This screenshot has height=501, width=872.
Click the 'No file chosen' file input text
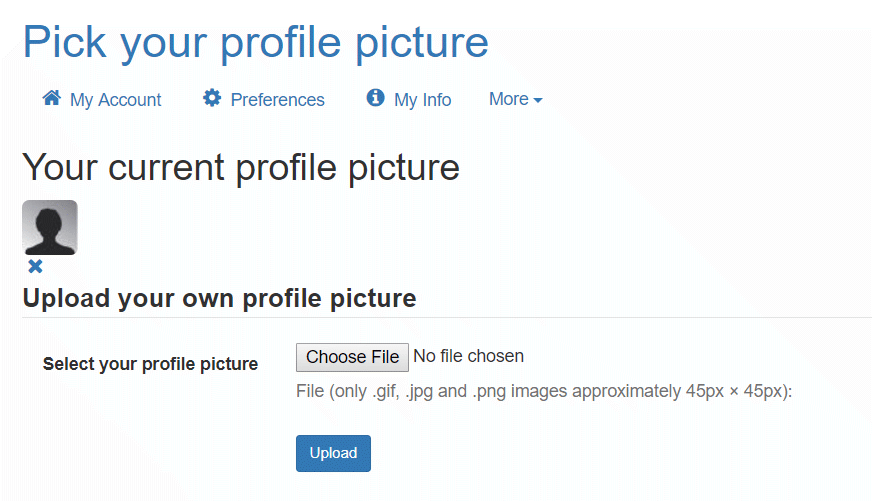468,356
